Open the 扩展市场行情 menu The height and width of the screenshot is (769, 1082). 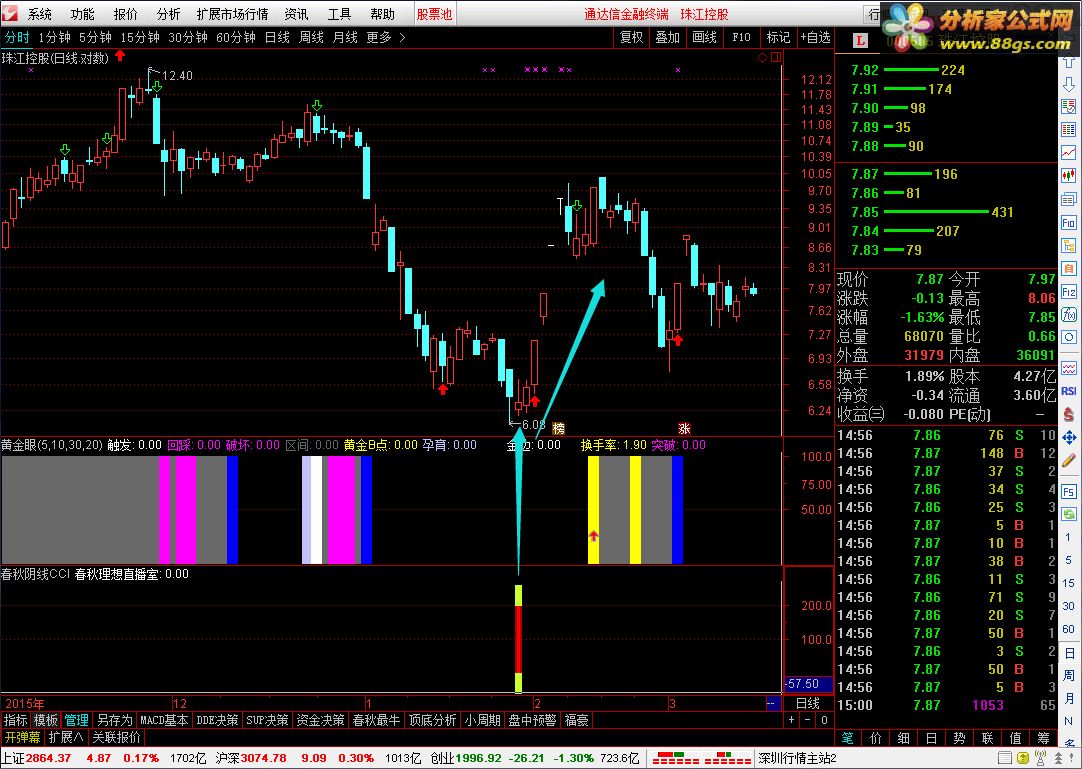[x=233, y=14]
